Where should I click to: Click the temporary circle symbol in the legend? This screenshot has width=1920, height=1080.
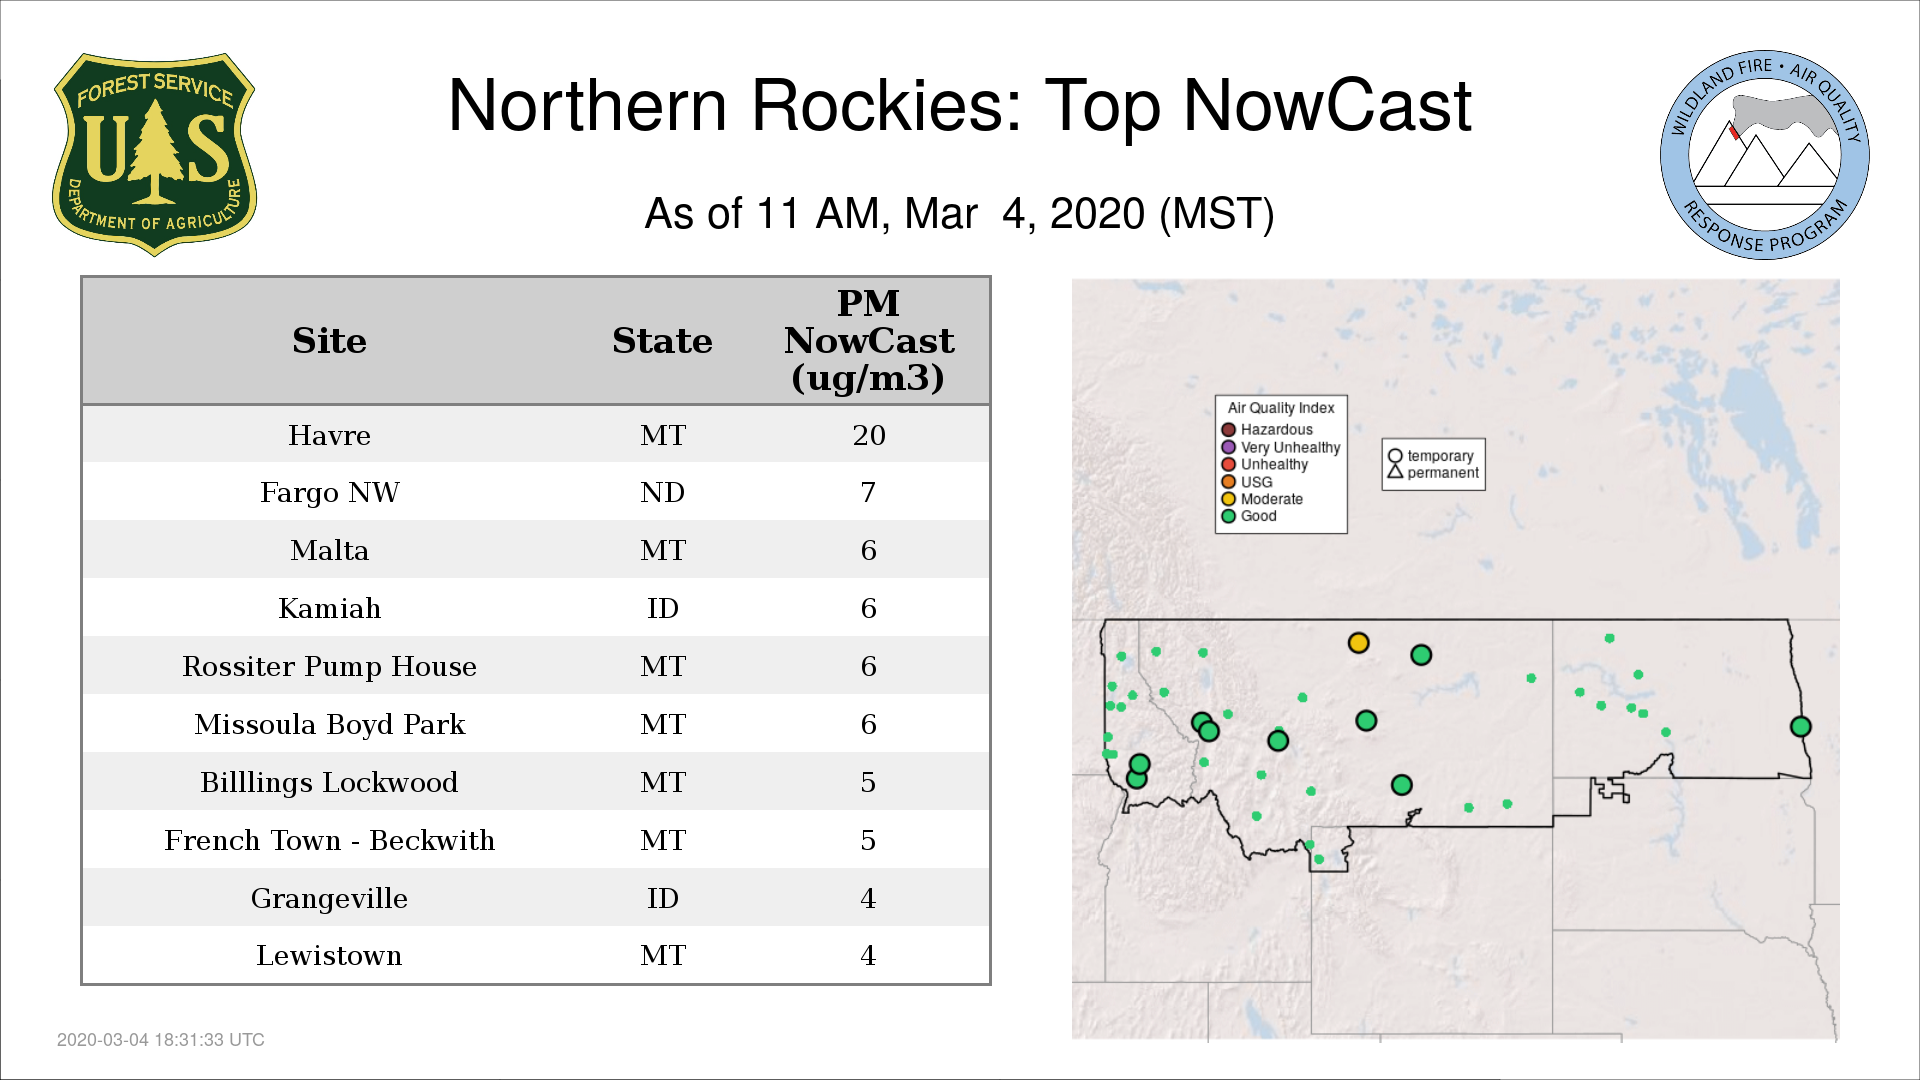point(1395,456)
